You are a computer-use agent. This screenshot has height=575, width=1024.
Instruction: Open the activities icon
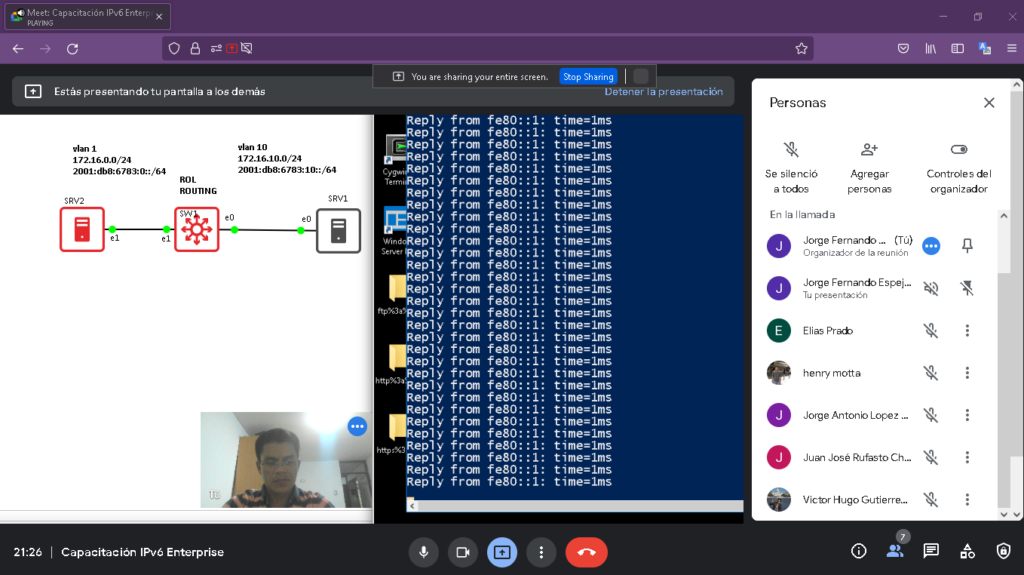967,551
